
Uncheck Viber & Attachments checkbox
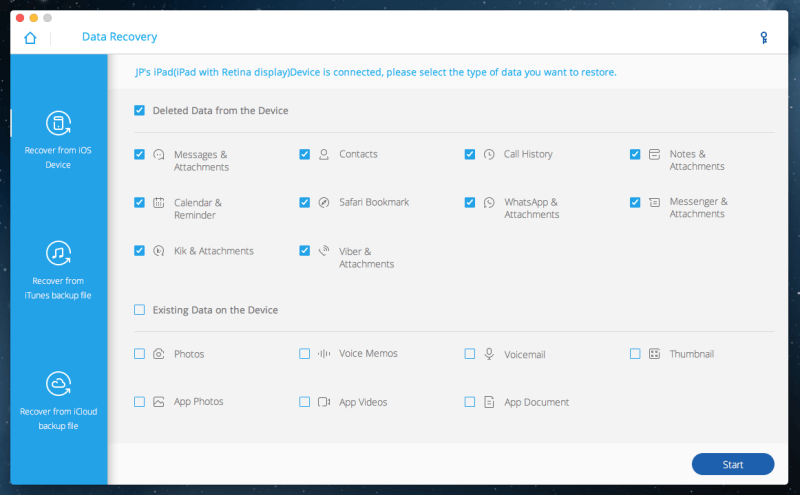point(305,251)
